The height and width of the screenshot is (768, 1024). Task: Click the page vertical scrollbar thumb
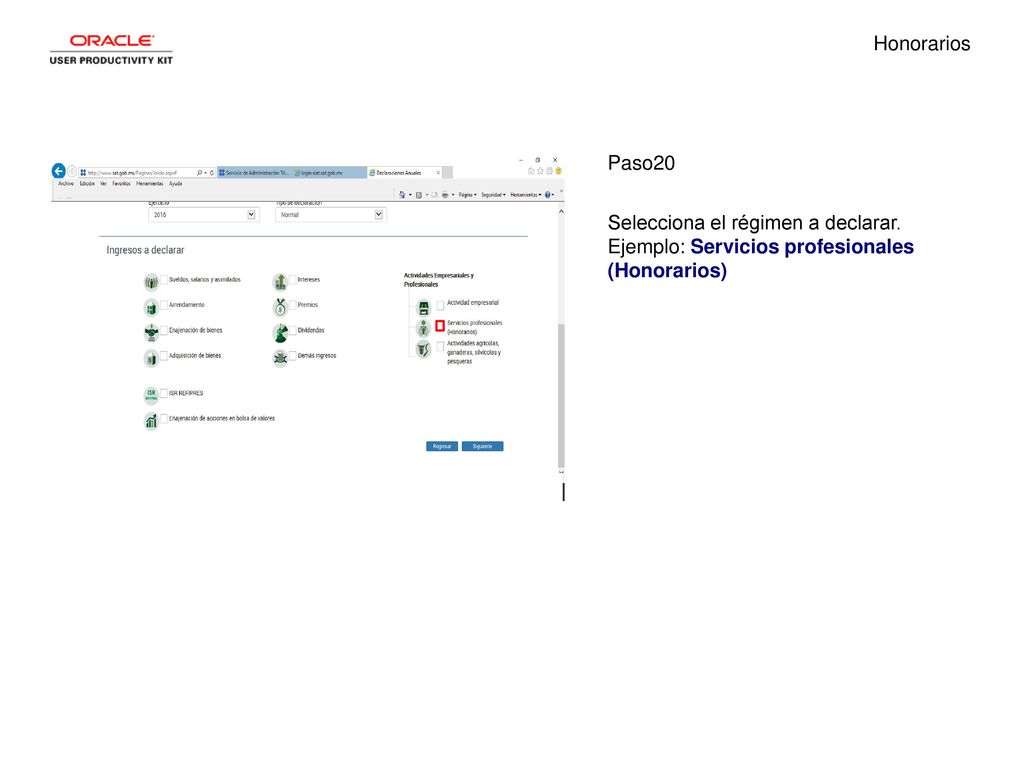click(561, 394)
